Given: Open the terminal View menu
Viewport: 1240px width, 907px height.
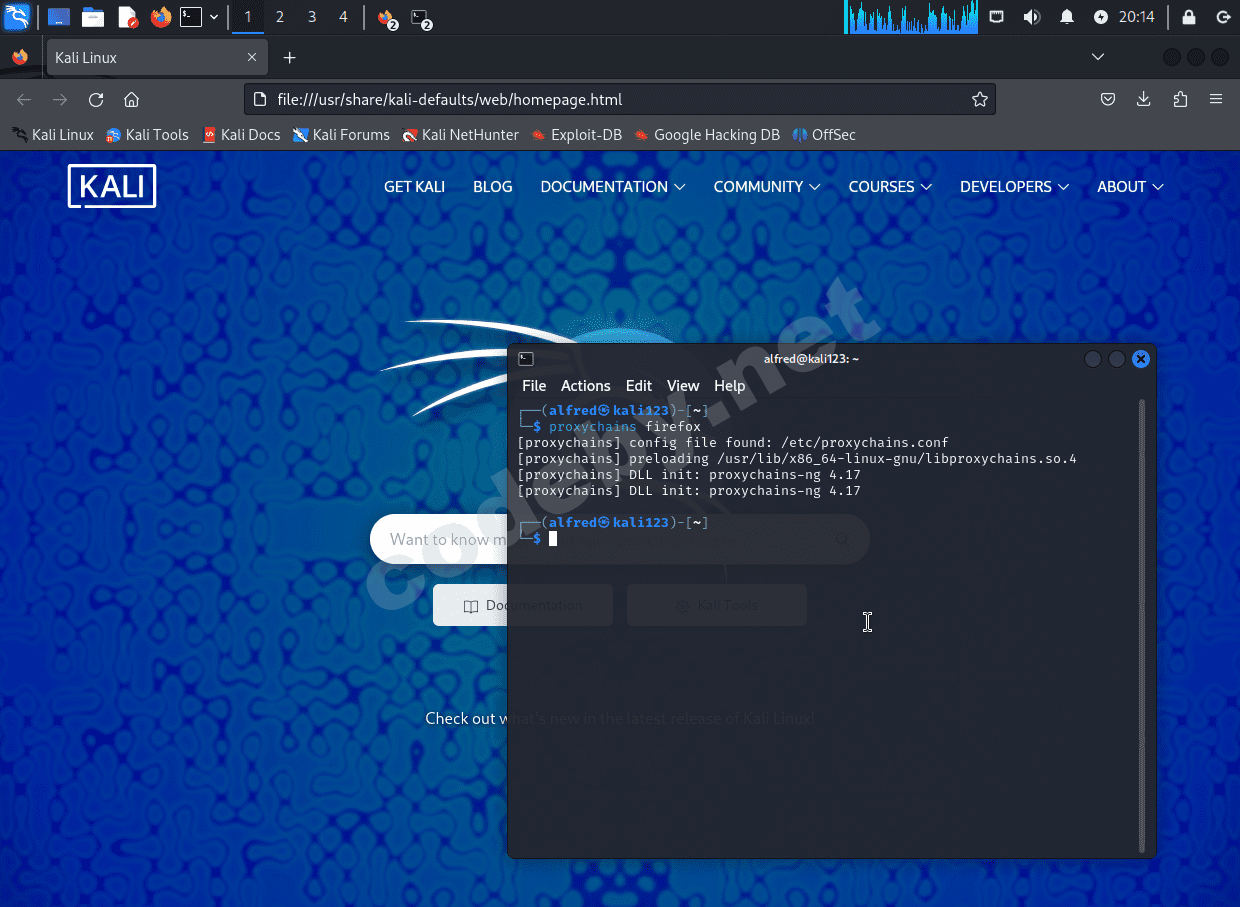Looking at the screenshot, I should [683, 385].
